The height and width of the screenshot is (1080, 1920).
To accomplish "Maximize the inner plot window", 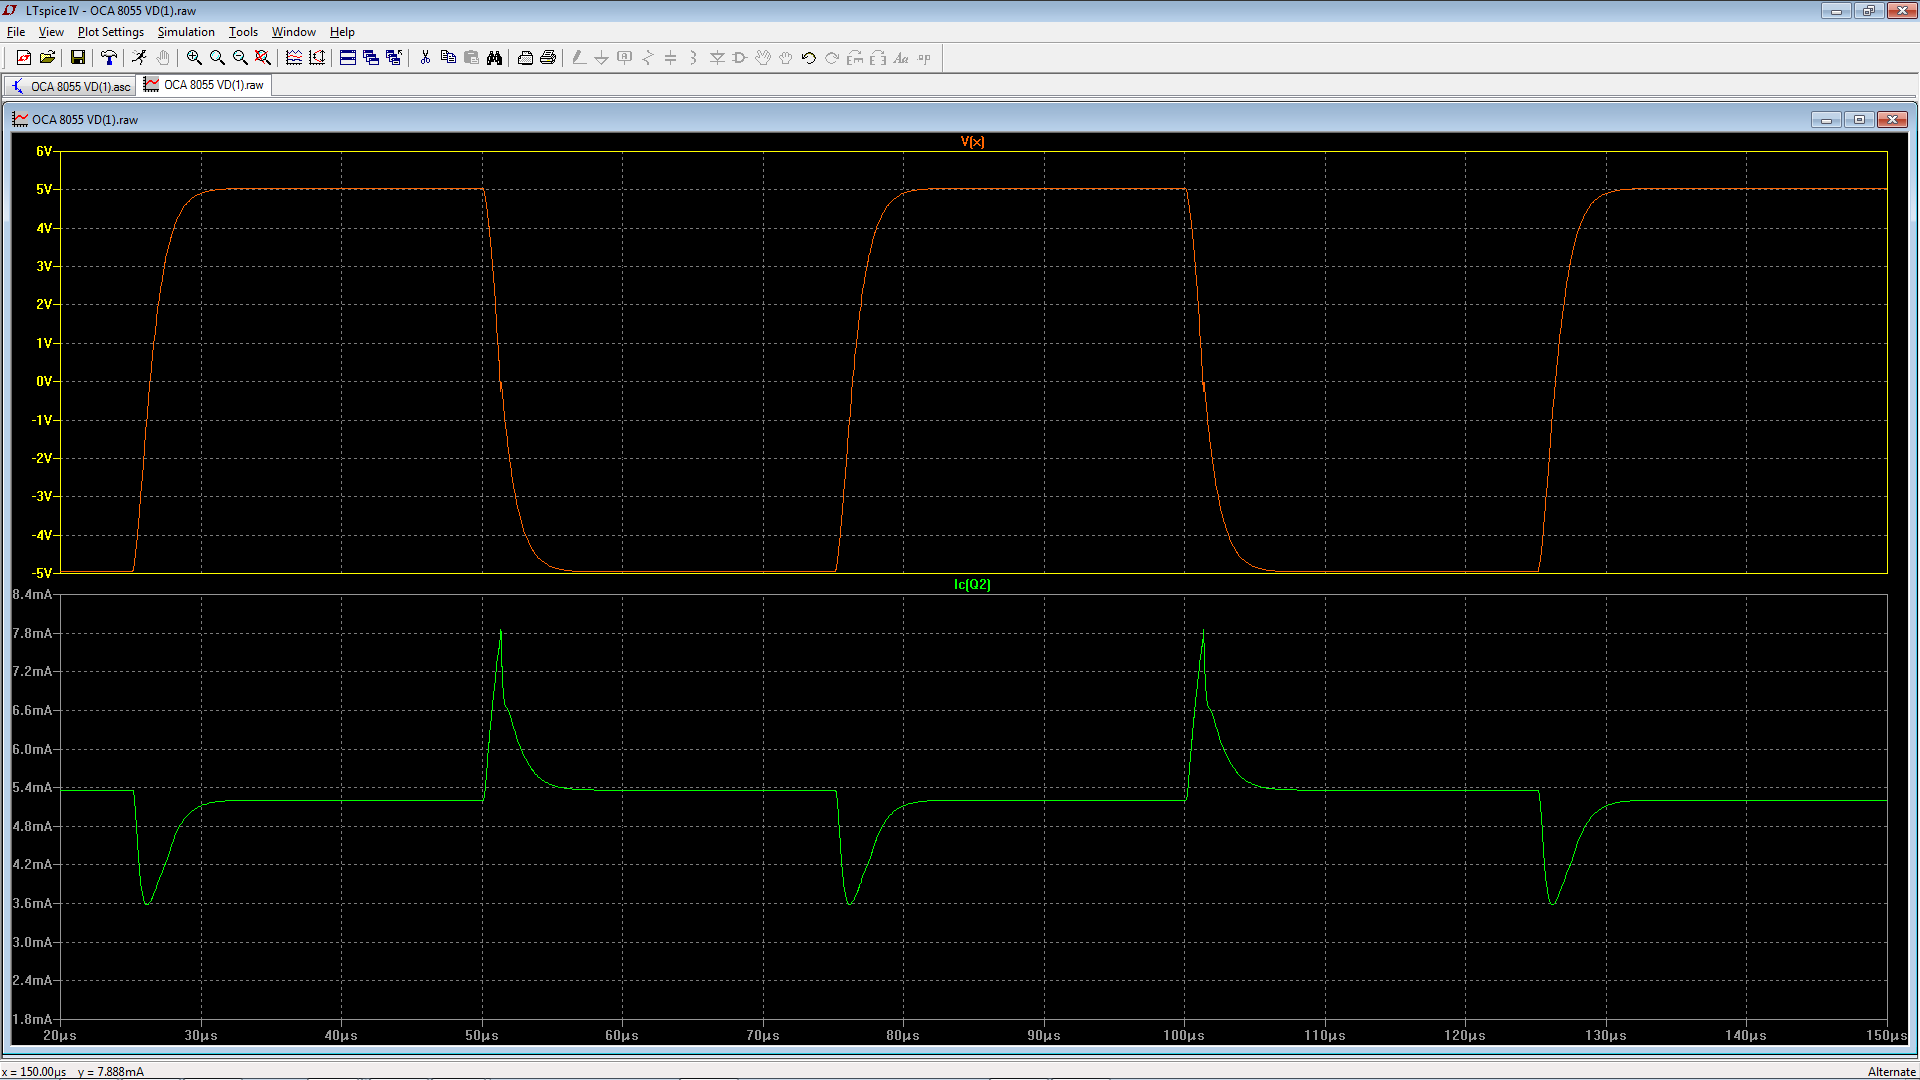I will coord(1859,119).
